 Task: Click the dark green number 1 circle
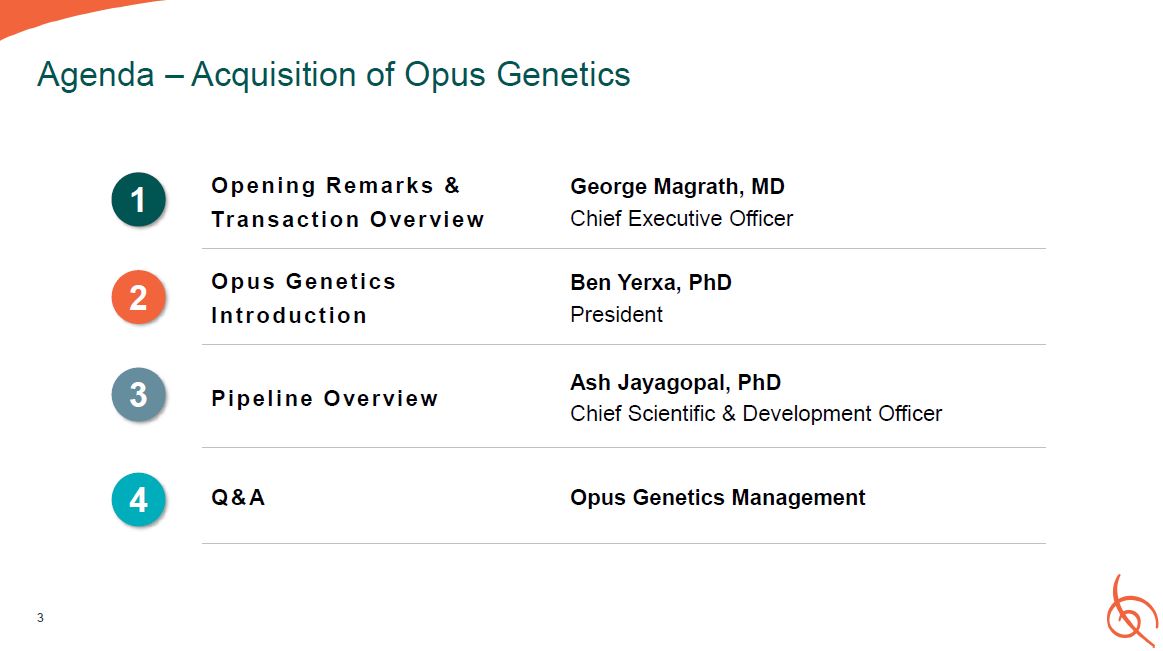point(138,200)
